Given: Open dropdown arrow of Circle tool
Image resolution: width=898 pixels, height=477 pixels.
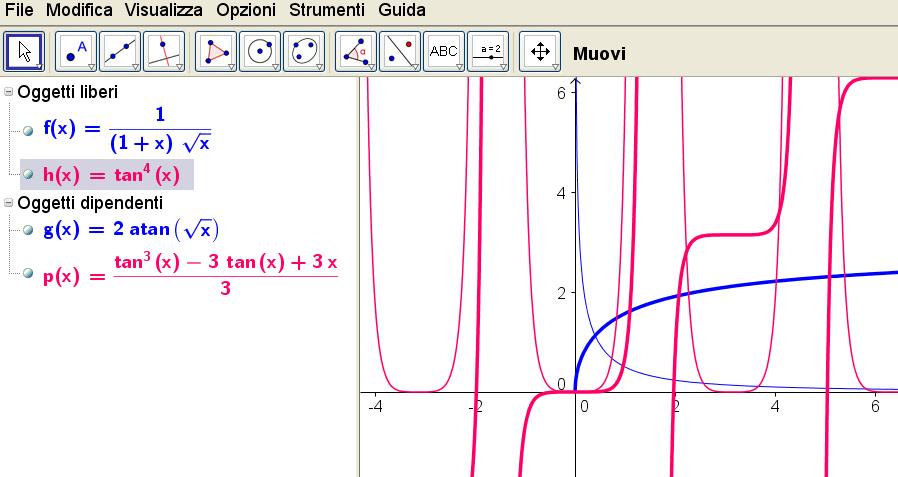Looking at the screenshot, I should (275, 67).
